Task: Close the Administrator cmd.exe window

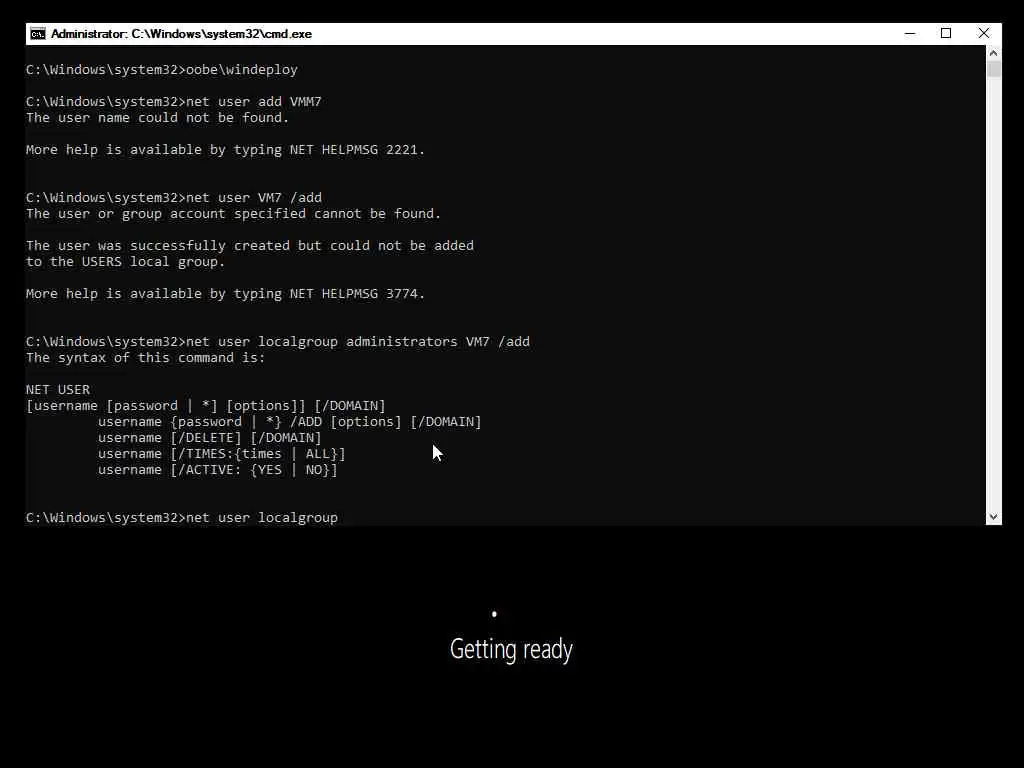Action: [984, 34]
